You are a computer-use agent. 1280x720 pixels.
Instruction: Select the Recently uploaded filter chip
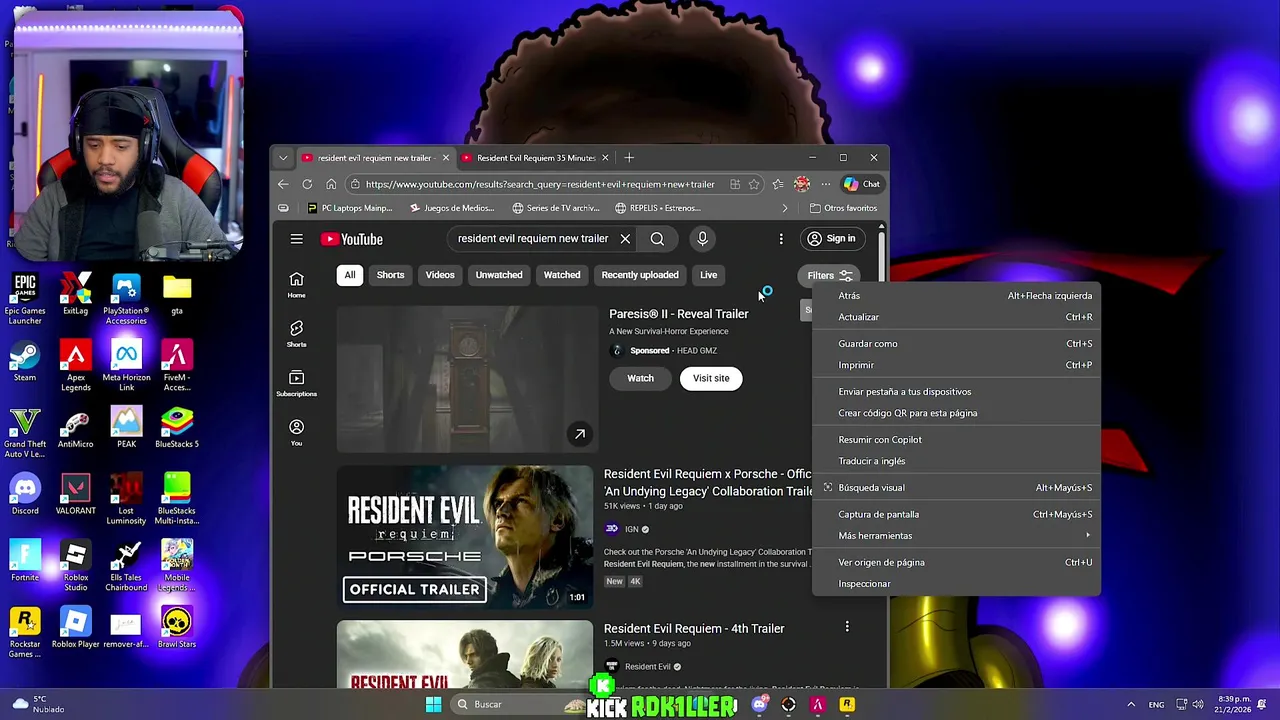(x=640, y=275)
